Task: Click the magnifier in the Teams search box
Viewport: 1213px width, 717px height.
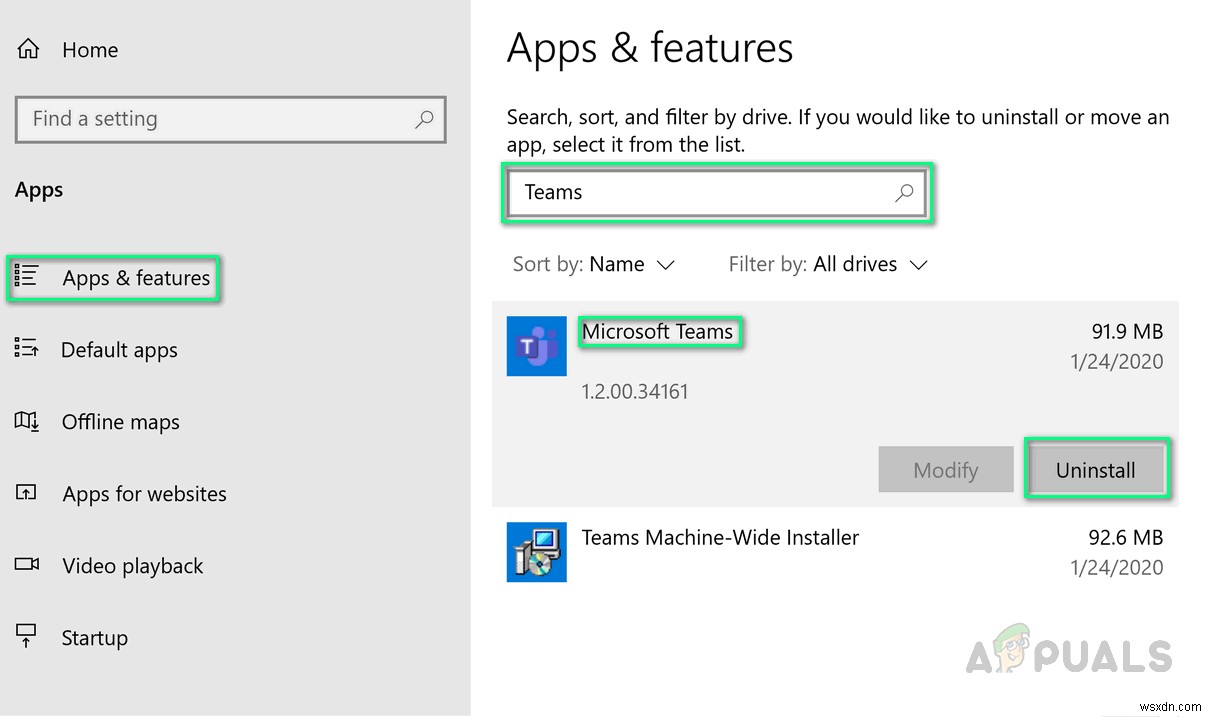Action: pyautogui.click(x=904, y=193)
